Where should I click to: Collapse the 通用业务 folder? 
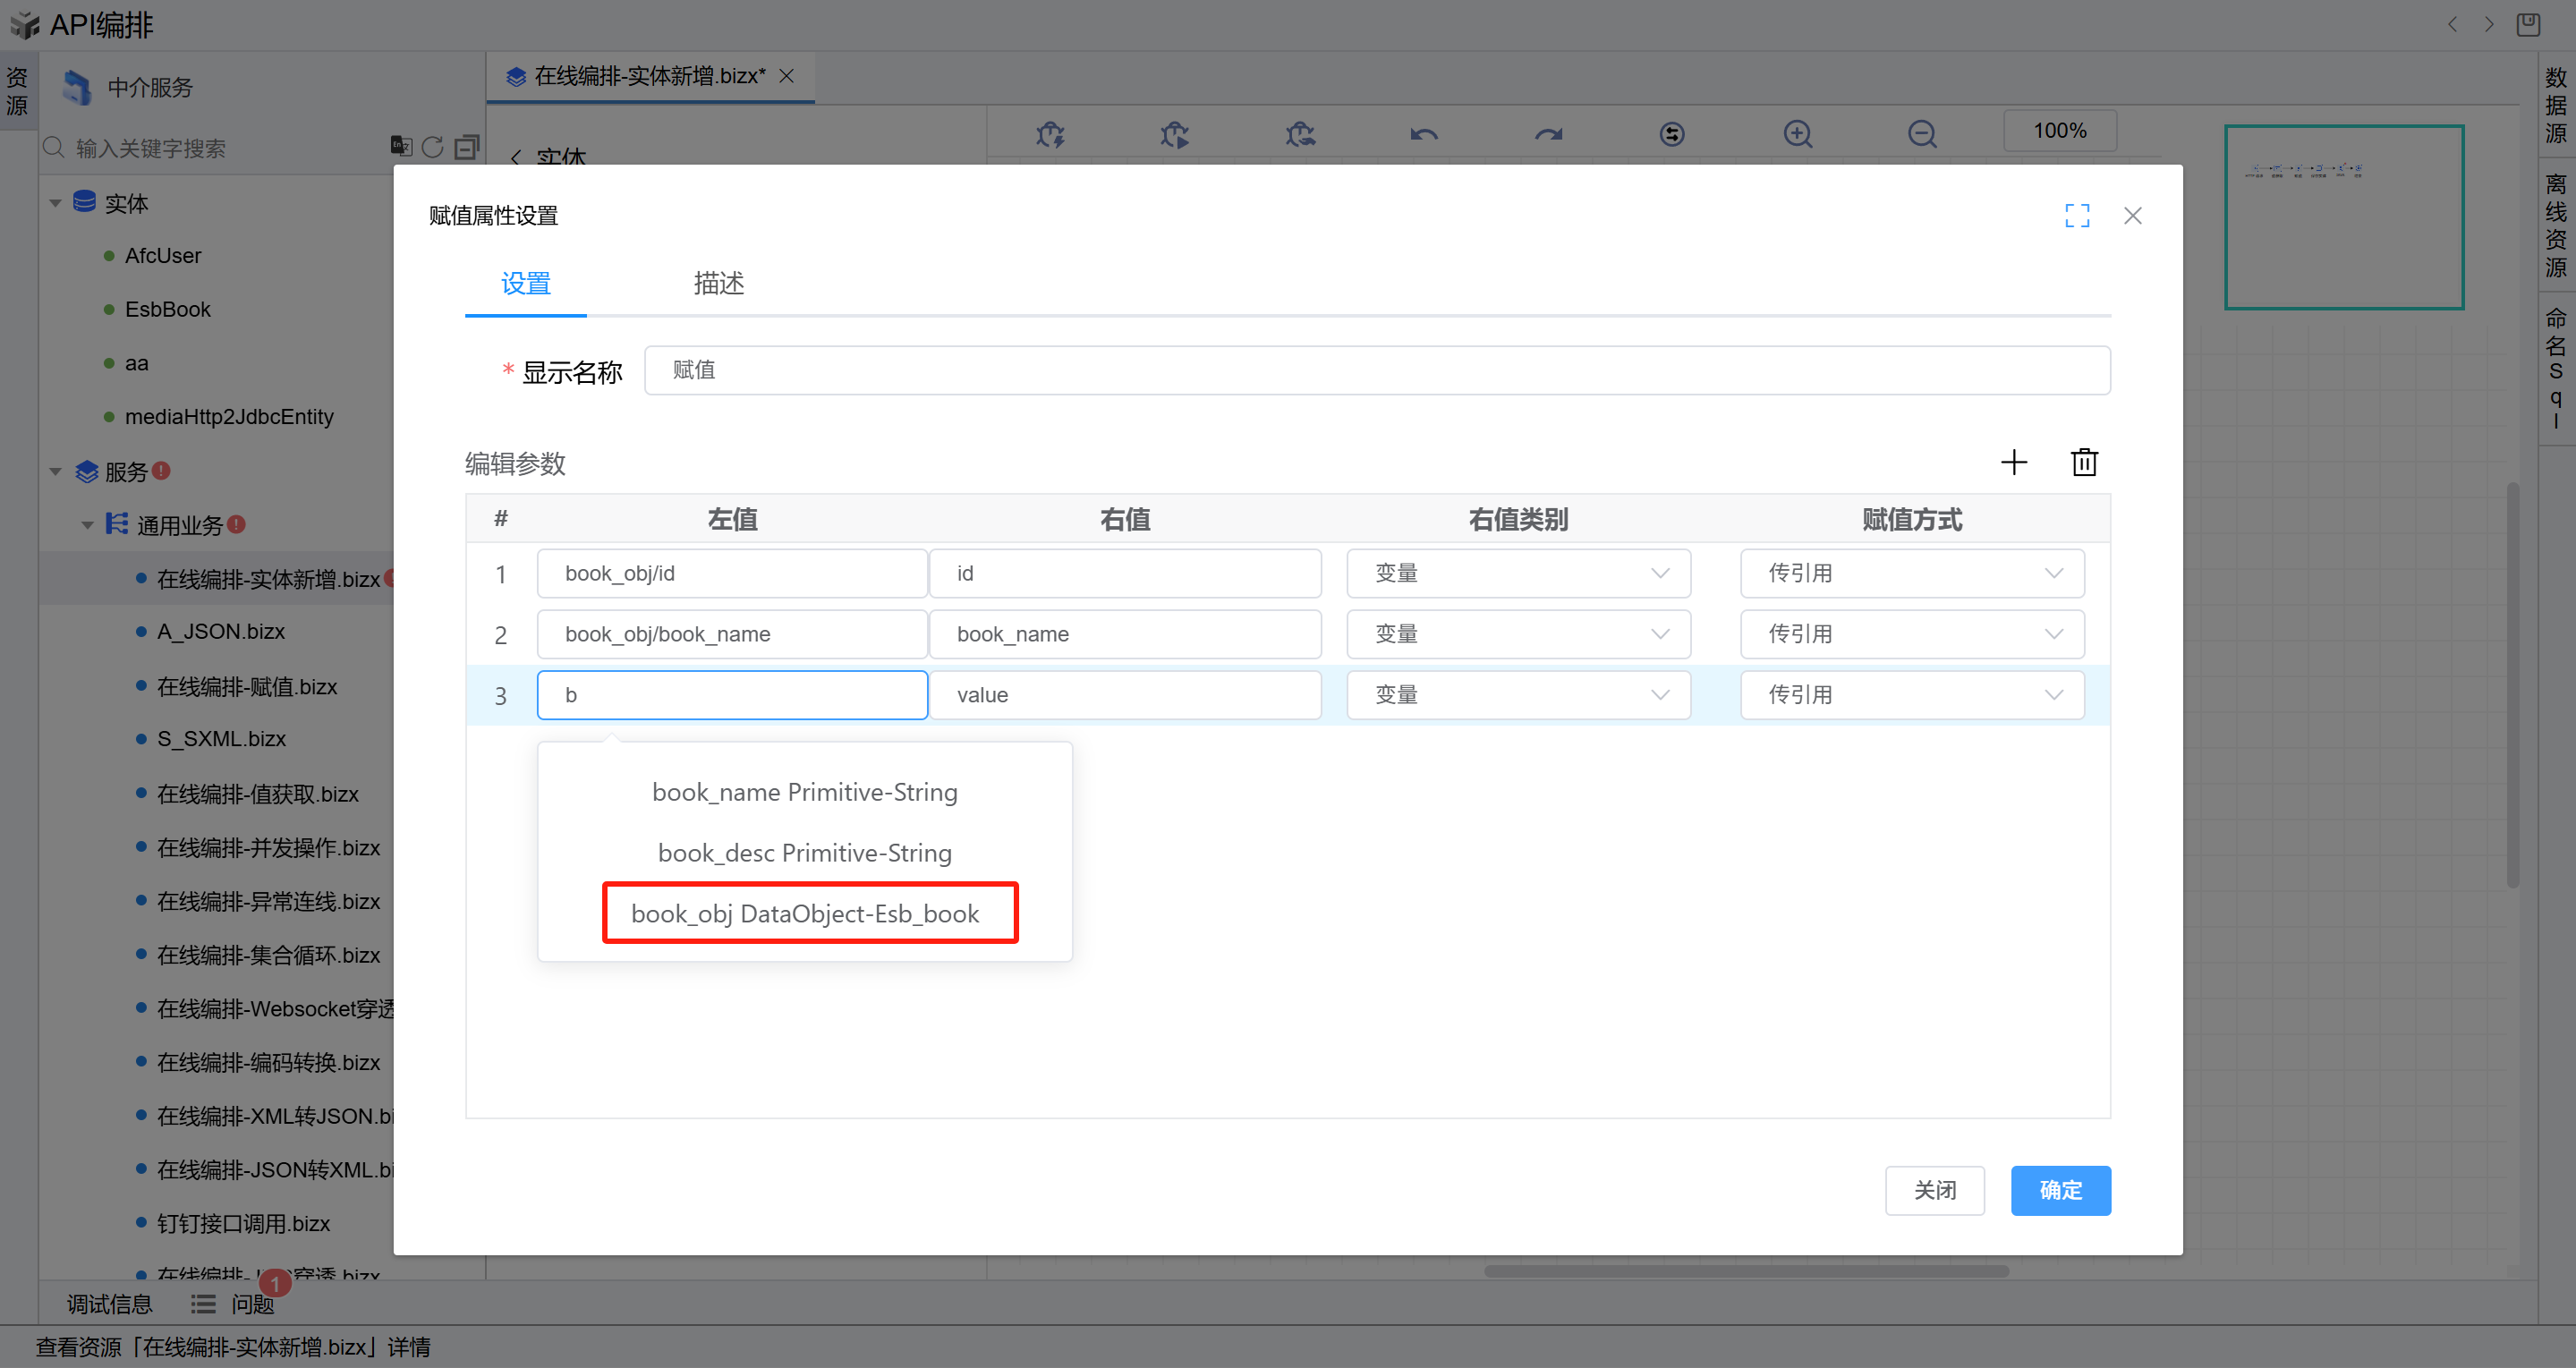click(87, 525)
